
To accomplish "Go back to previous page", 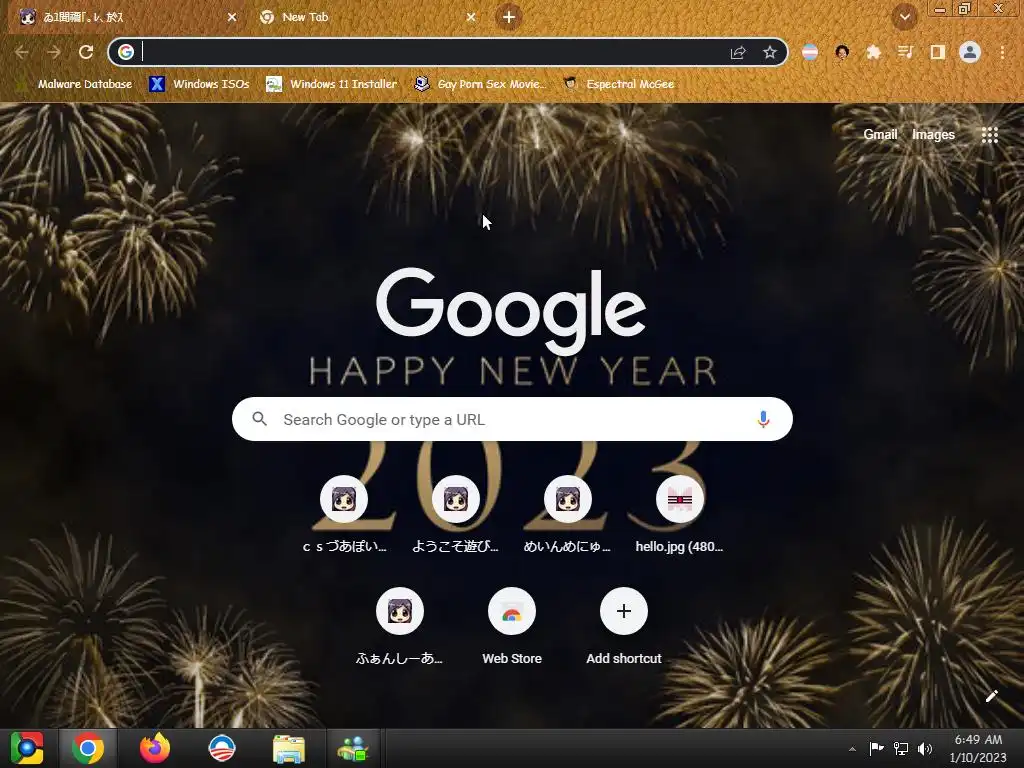I will click(22, 52).
